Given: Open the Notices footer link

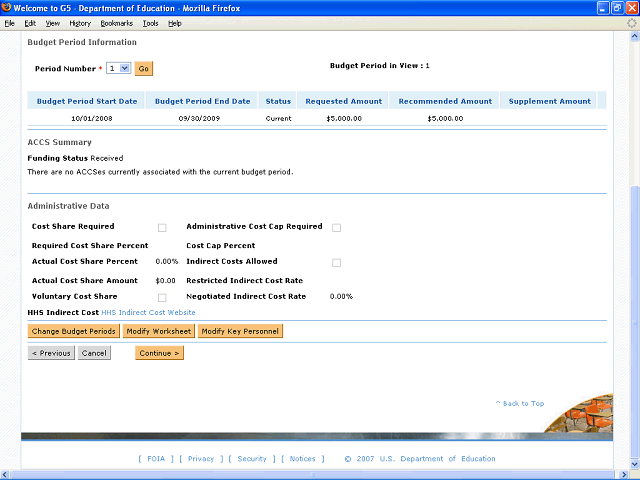Looking at the screenshot, I should (302, 459).
